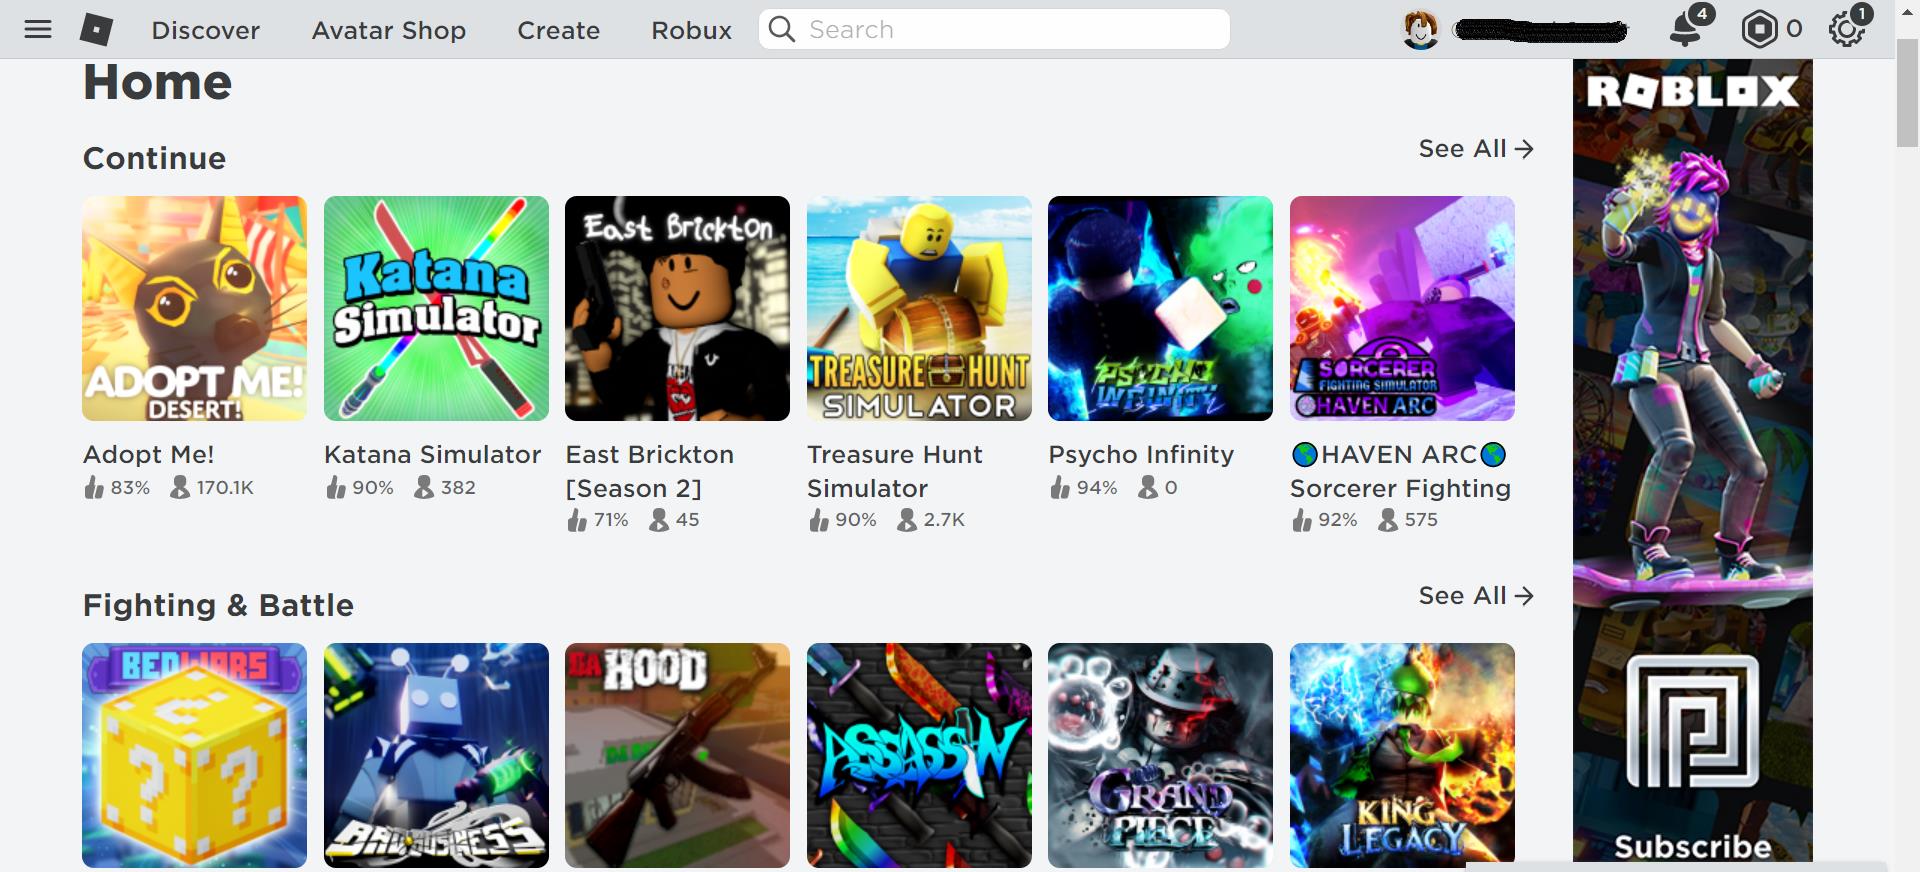Click Sorcerer Fighting 575 players count
Viewport: 1920px width, 872px height.
tap(1408, 520)
